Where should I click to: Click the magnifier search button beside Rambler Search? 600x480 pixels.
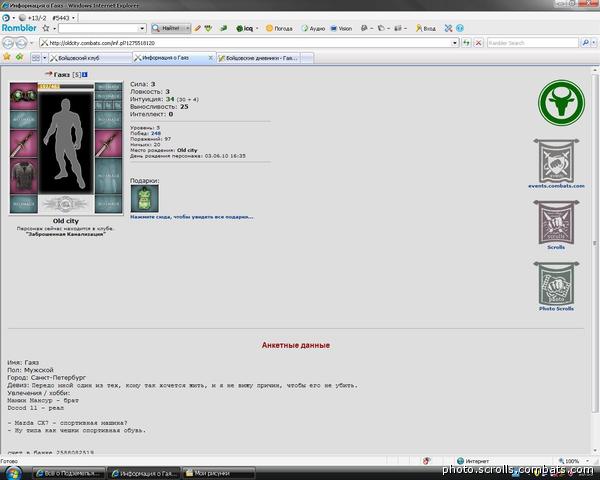585,43
